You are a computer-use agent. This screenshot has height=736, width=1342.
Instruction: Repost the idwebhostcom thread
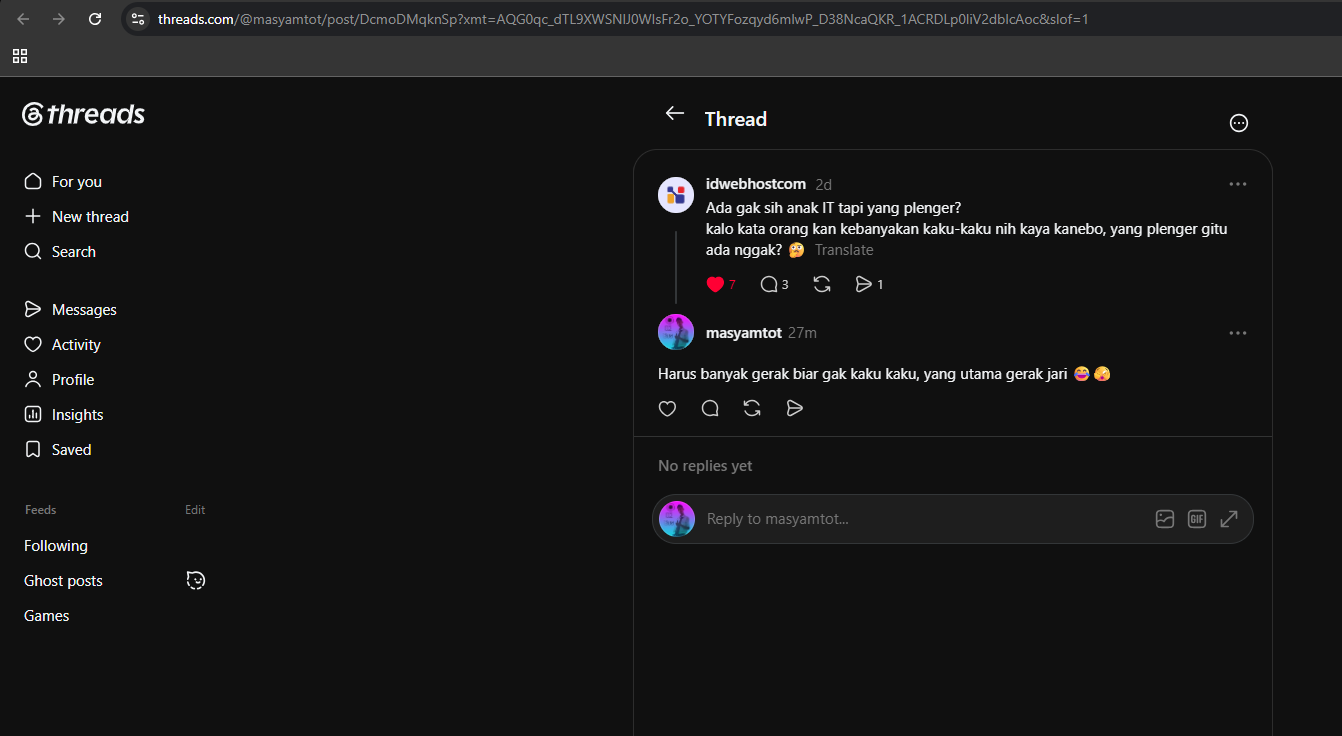click(822, 284)
